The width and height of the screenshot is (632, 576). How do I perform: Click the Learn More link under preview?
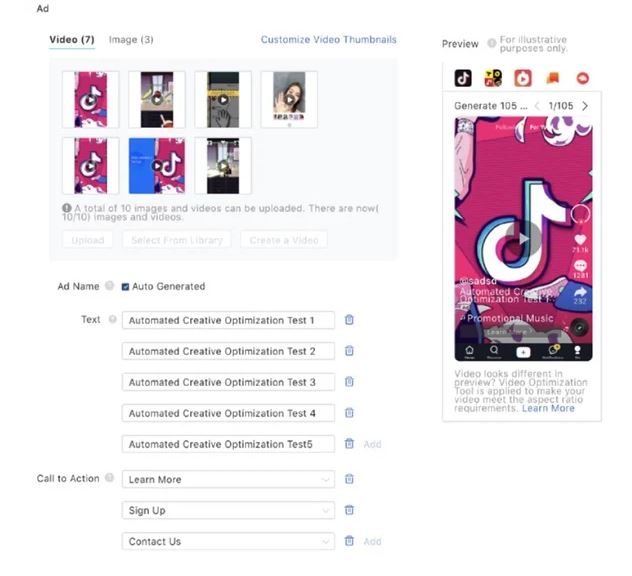(x=548, y=408)
